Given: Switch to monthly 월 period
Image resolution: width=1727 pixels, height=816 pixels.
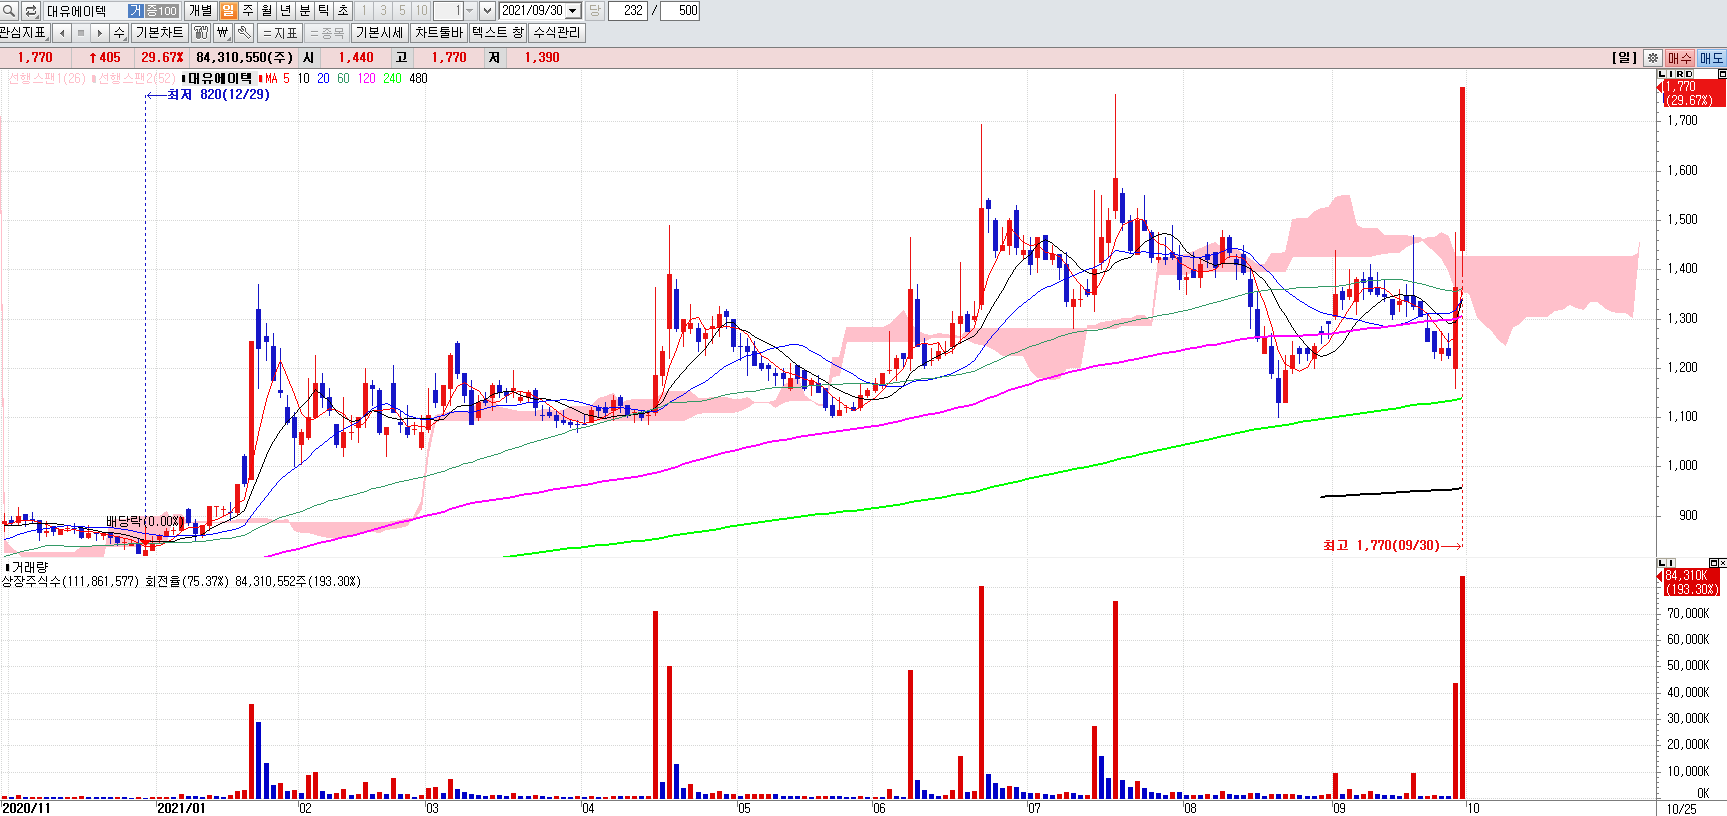Looking at the screenshot, I should coord(266,10).
